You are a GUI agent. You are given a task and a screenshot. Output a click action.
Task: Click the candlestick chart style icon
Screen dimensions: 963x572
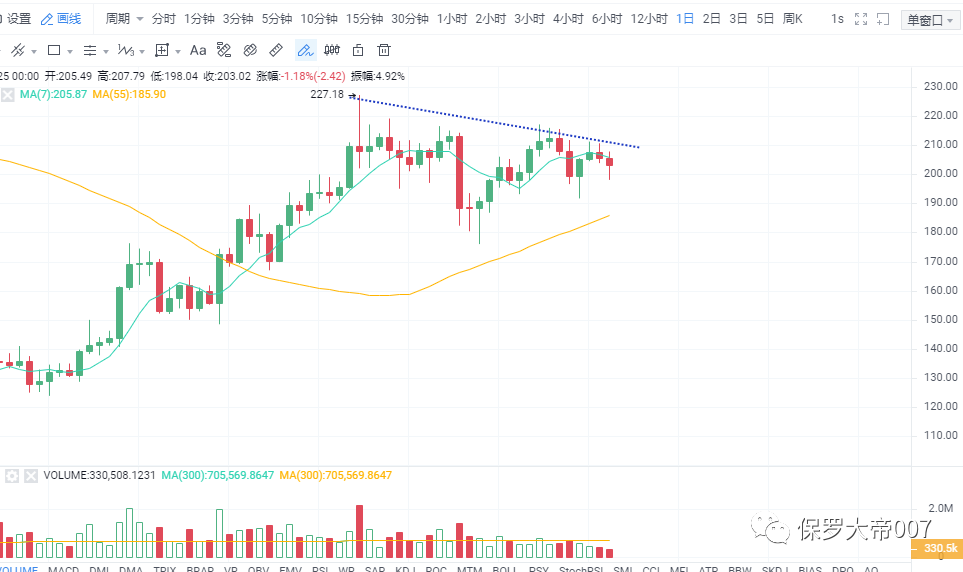[x=332, y=50]
